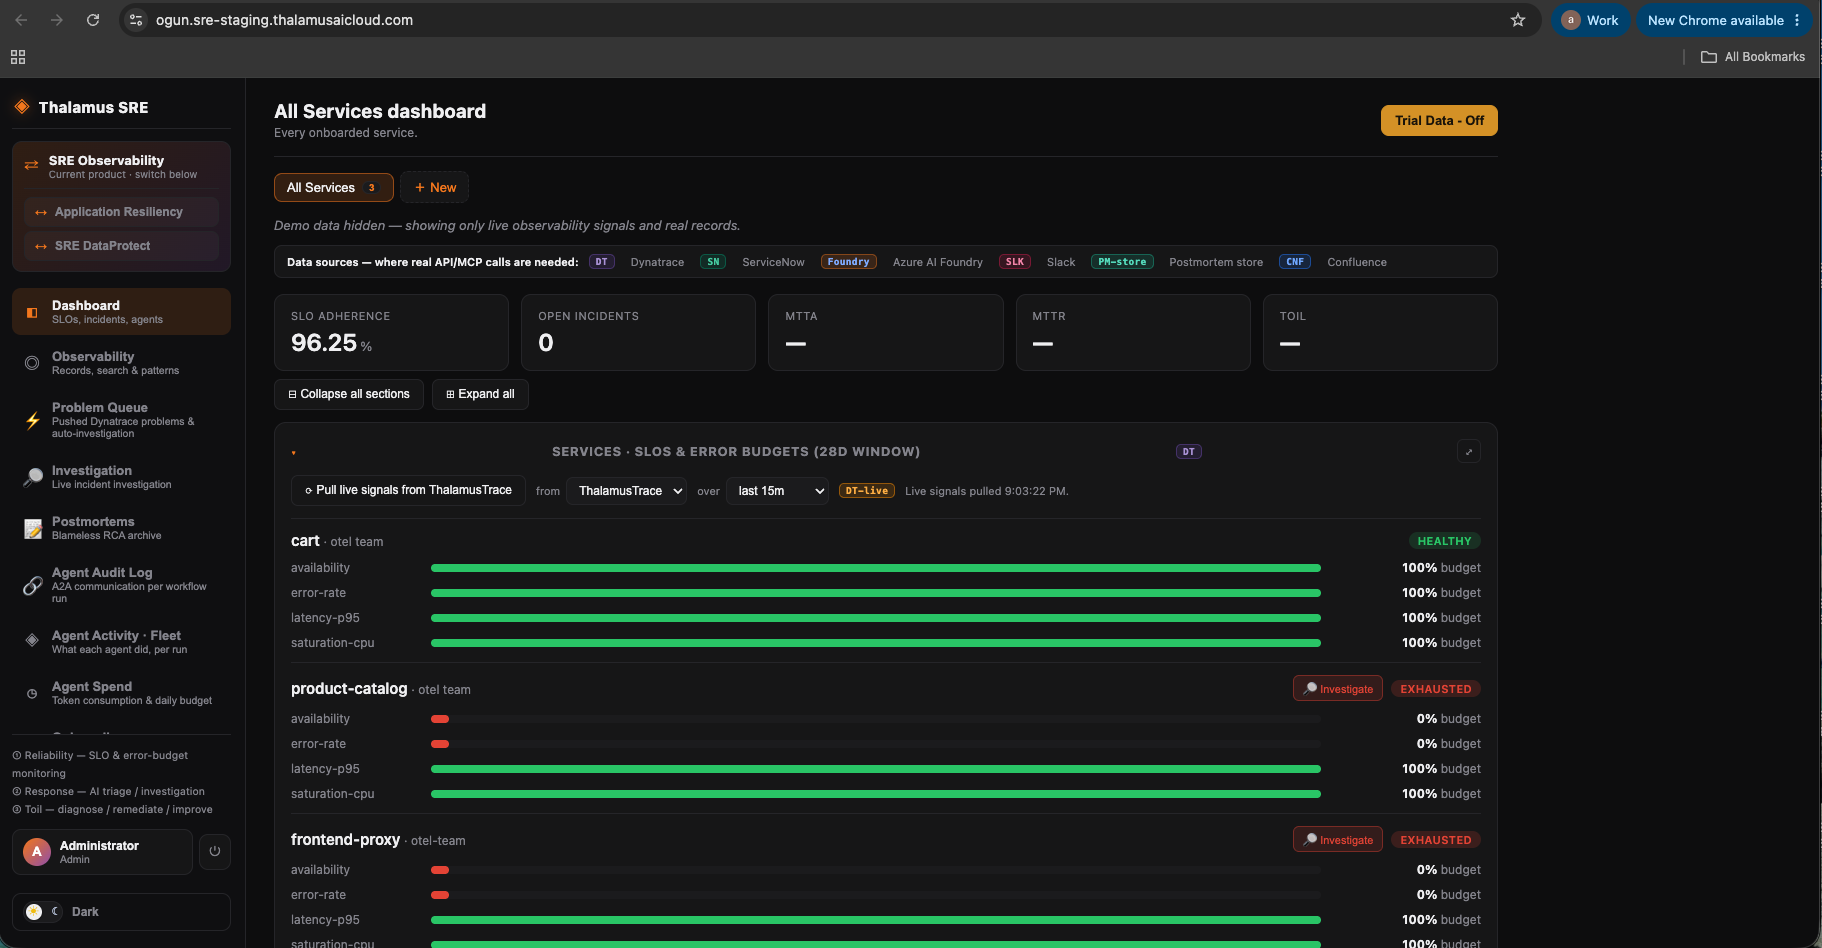
Task: Open All Bookmarks folder
Action: click(x=1753, y=57)
